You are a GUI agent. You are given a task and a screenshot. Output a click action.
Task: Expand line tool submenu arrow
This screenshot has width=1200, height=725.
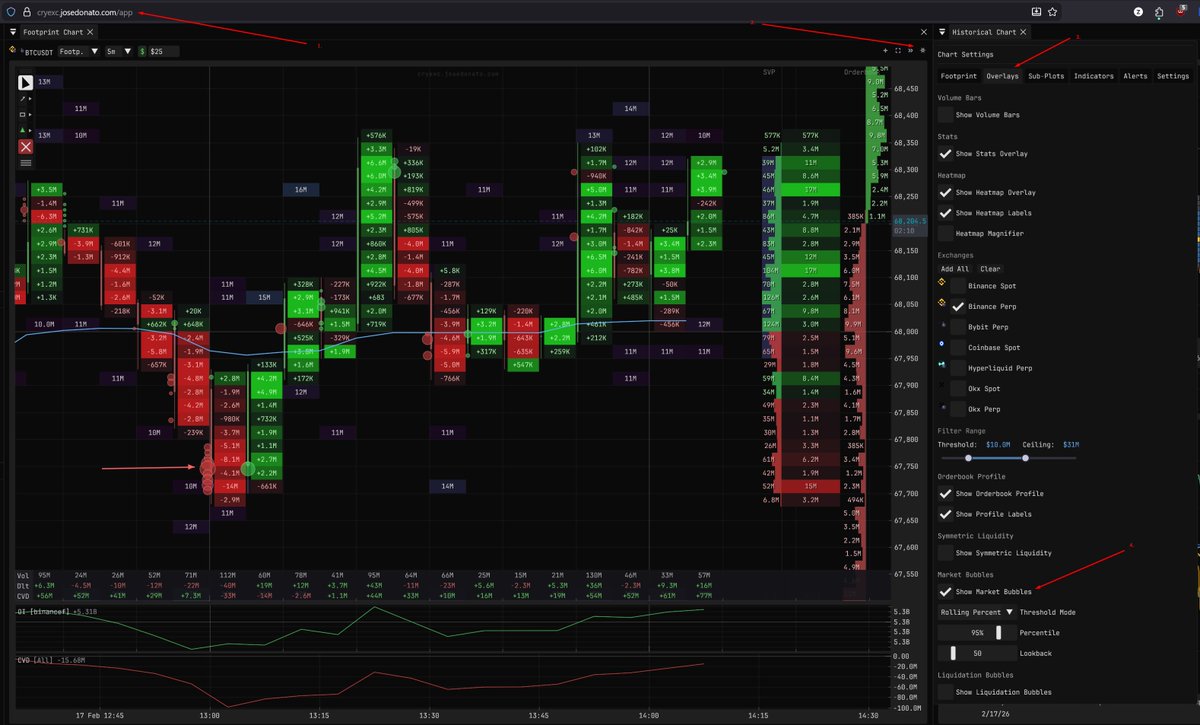tap(32, 99)
